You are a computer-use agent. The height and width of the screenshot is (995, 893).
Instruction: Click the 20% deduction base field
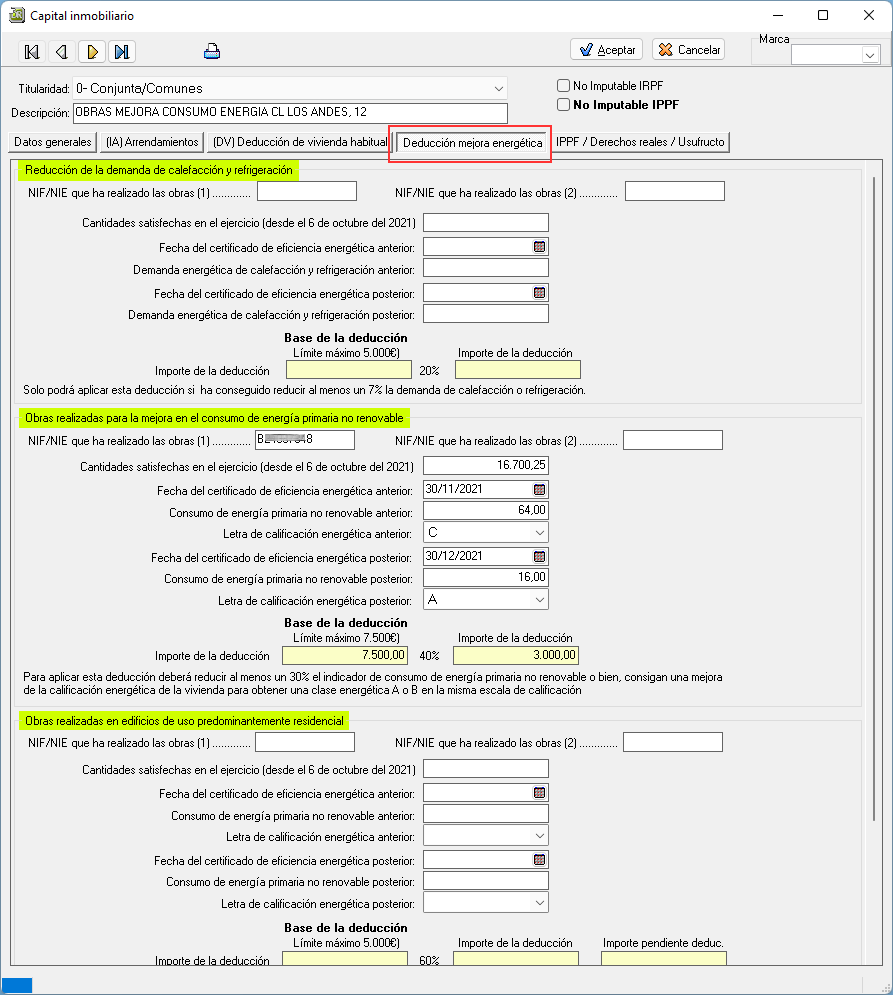(349, 370)
